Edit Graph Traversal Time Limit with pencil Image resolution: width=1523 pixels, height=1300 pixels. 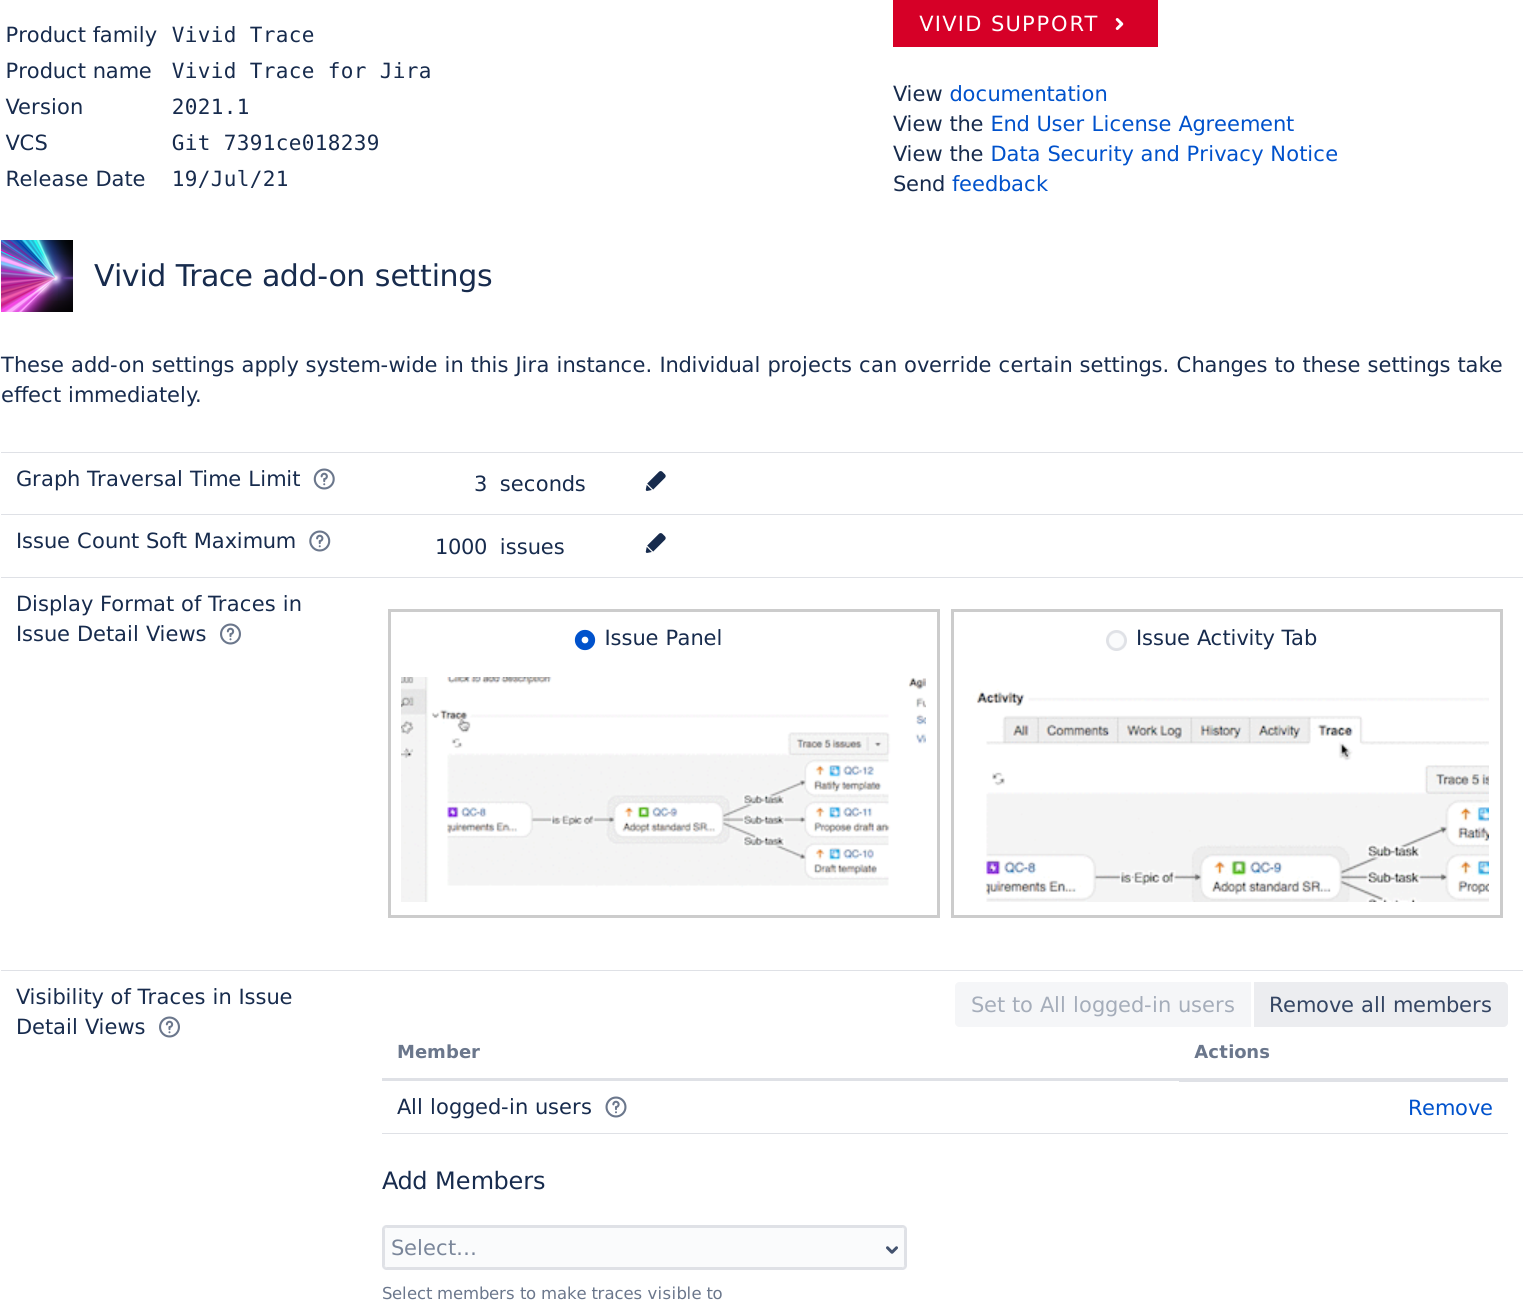(656, 482)
